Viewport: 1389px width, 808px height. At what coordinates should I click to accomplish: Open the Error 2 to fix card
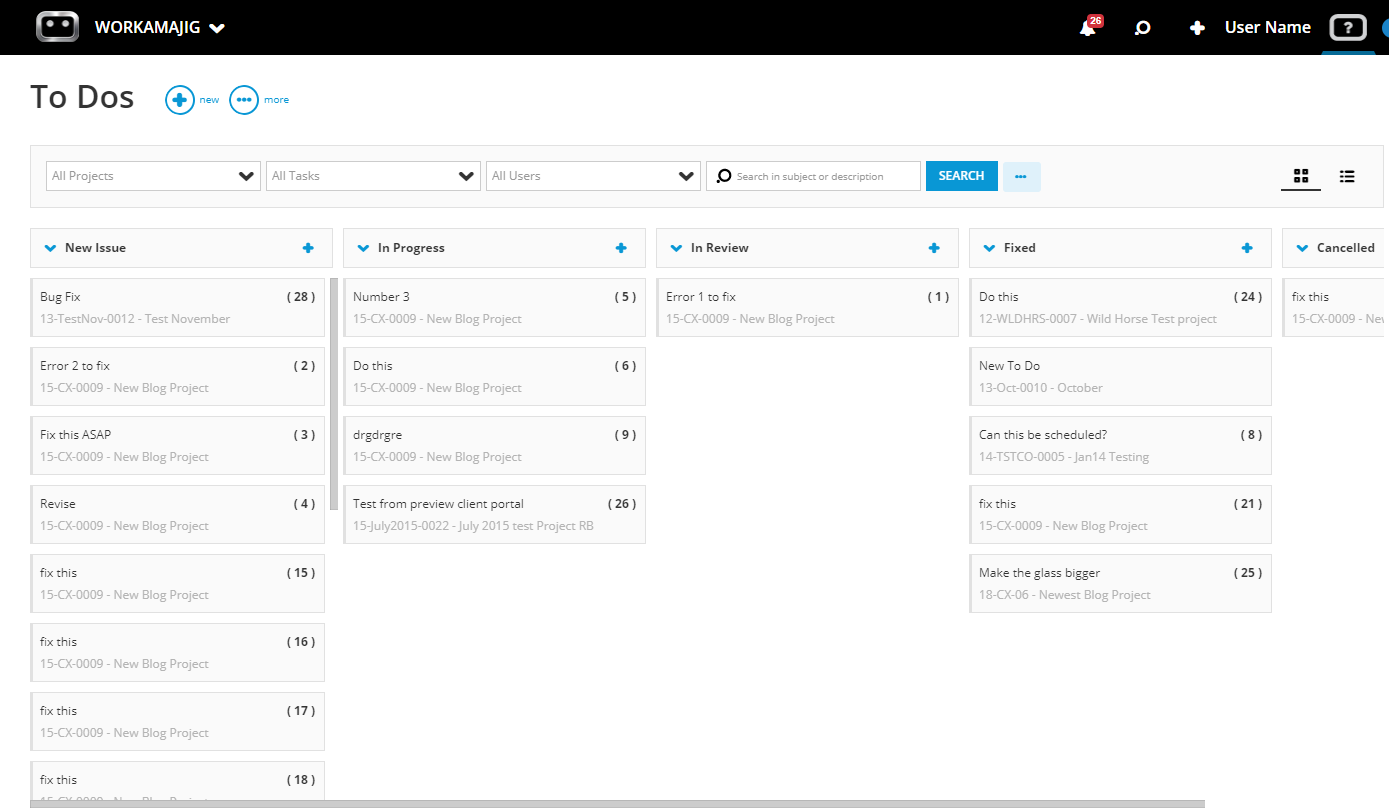click(x=177, y=376)
